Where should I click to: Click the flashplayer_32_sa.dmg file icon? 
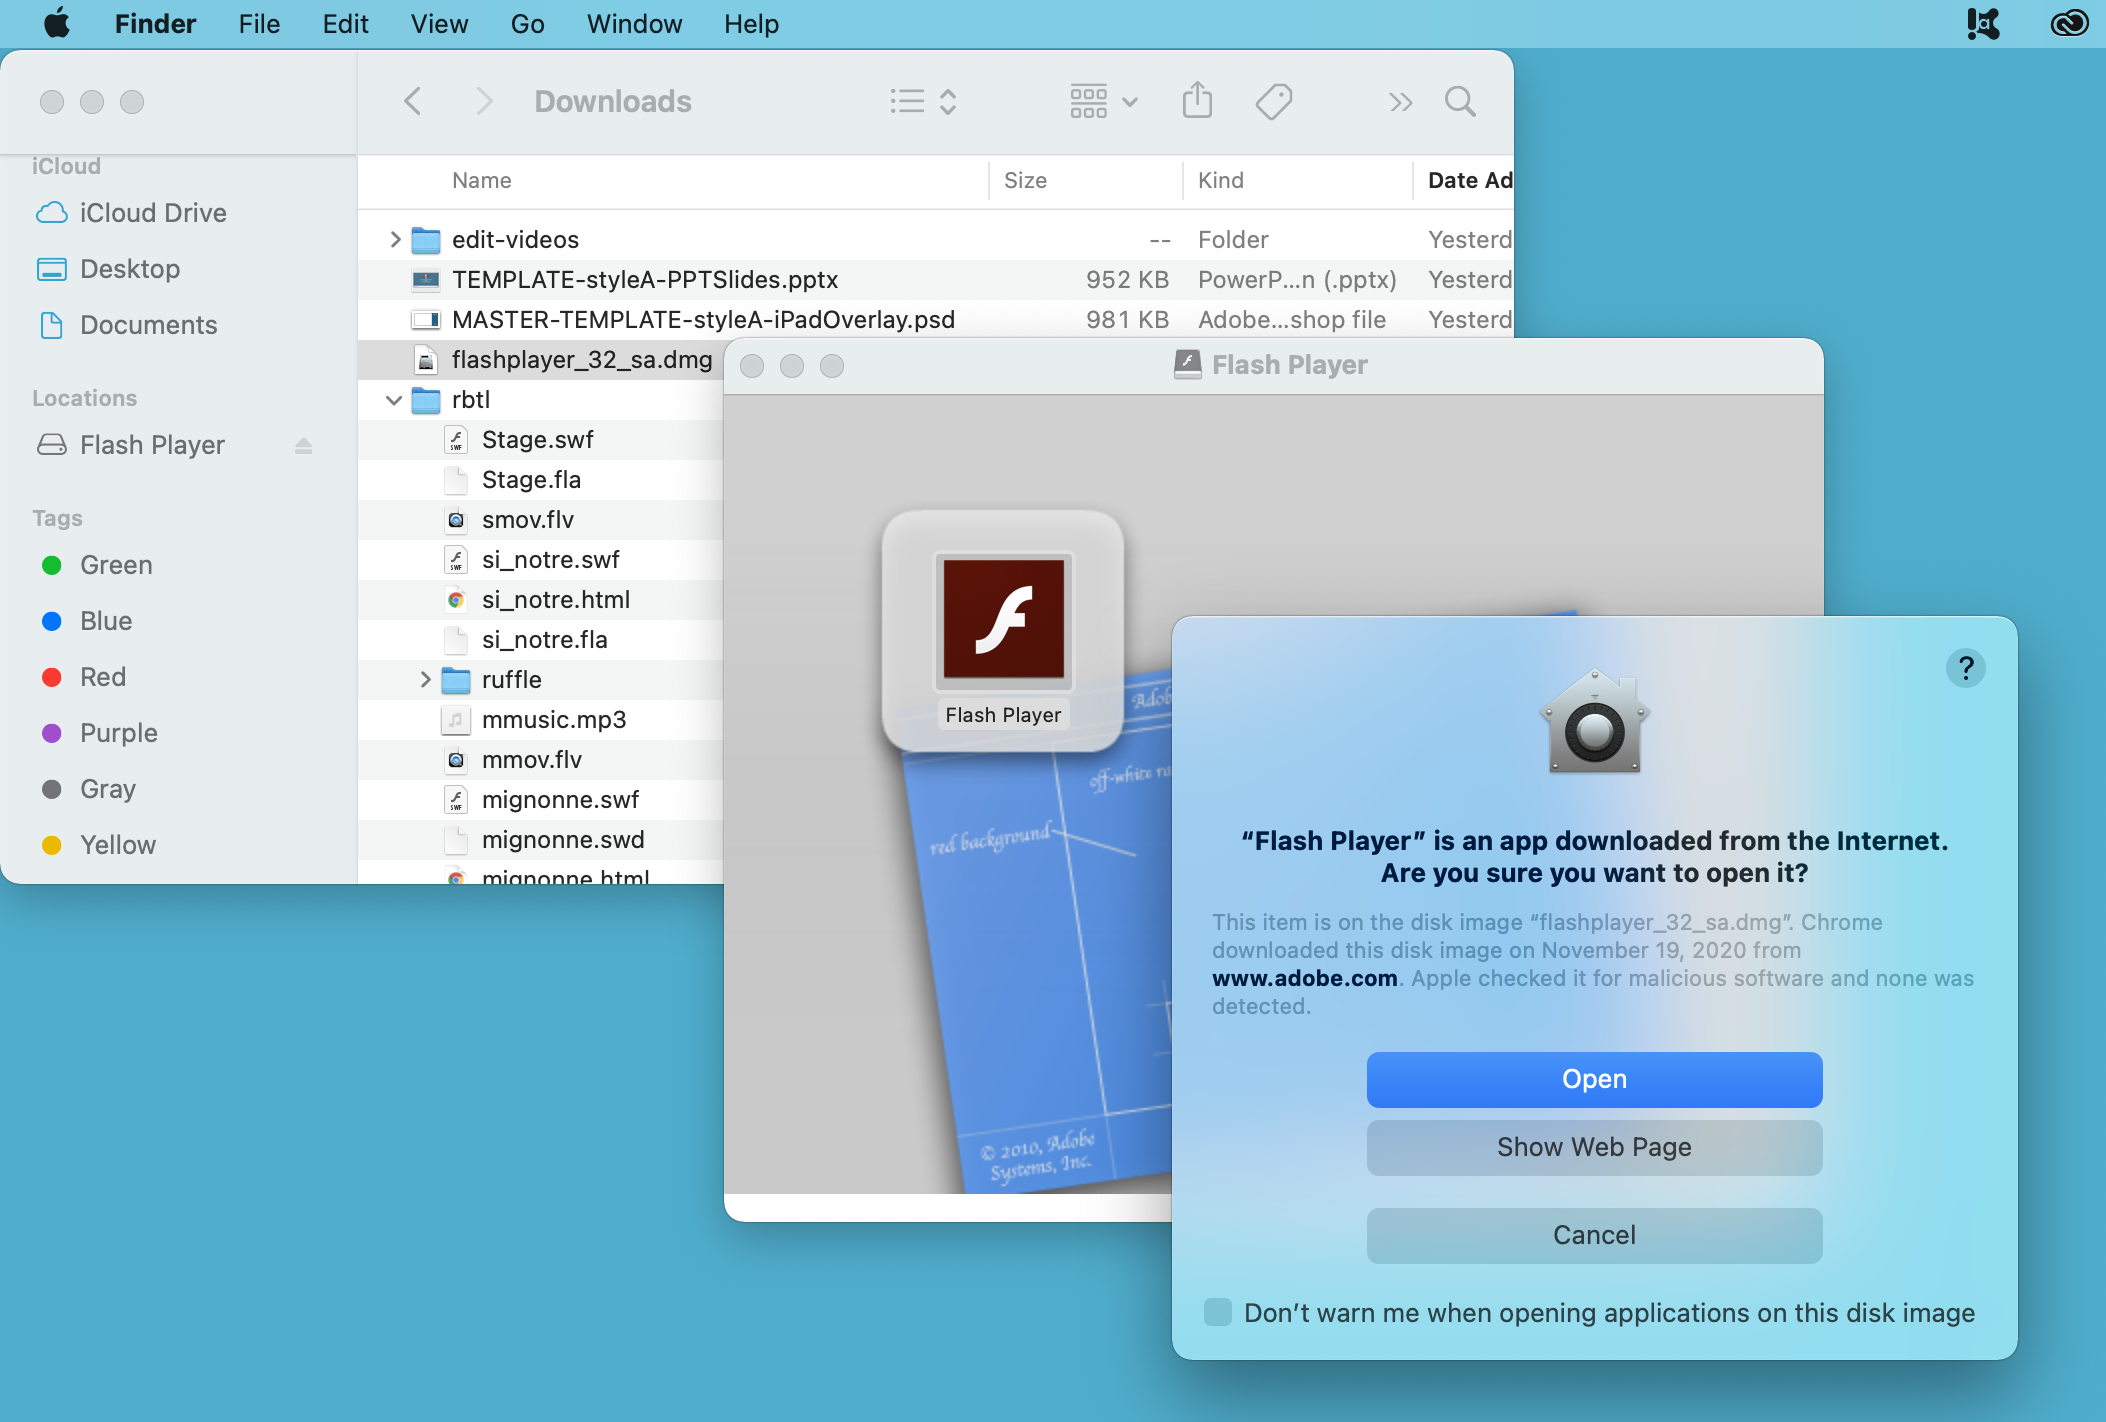[x=426, y=360]
